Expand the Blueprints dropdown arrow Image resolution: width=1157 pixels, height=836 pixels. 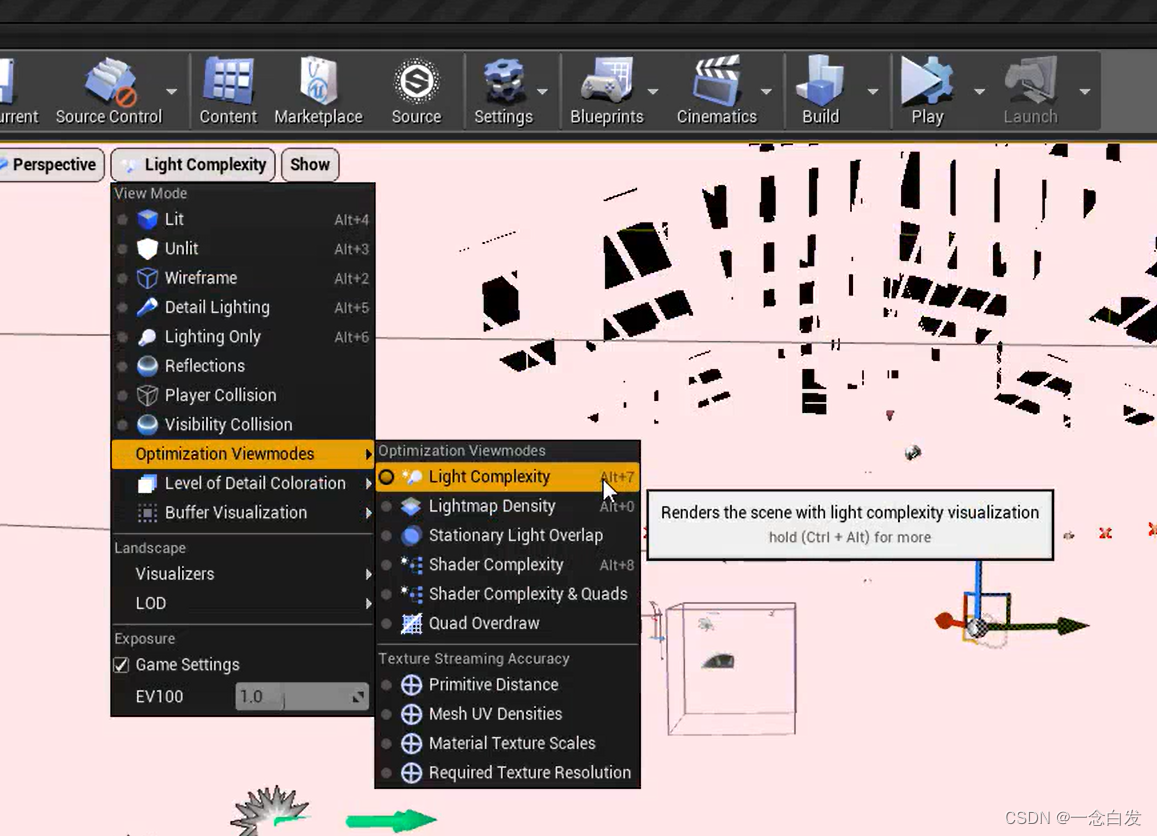point(653,91)
